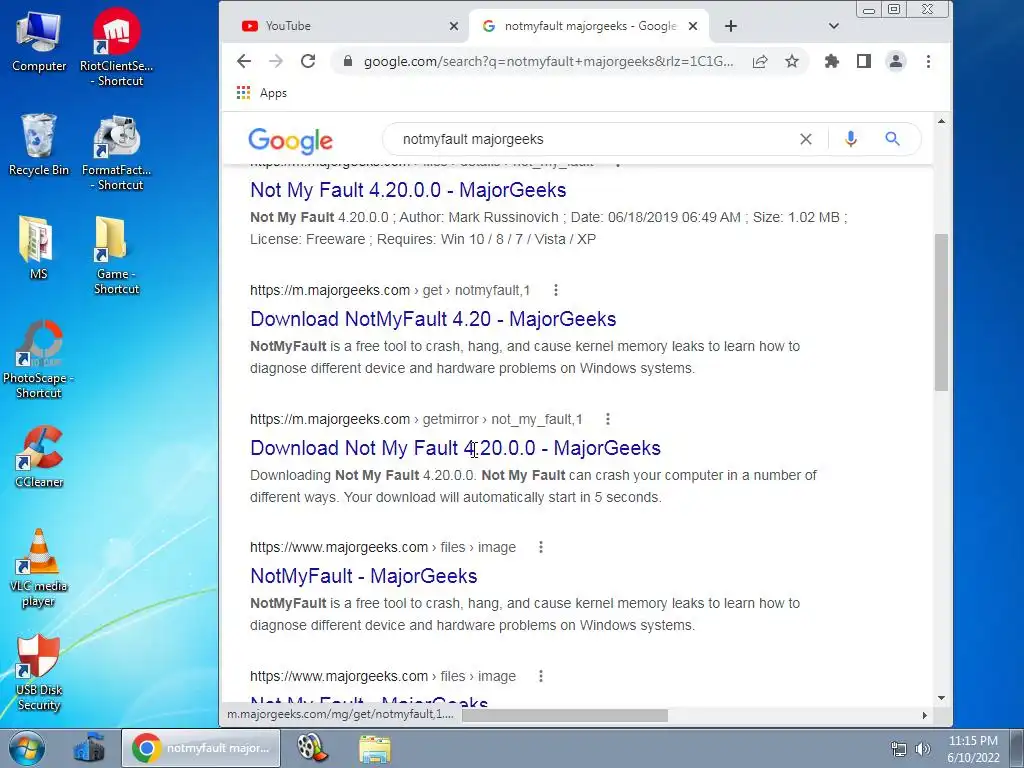
Task: Select the PhotoScape shortcut icon
Action: tap(39, 359)
